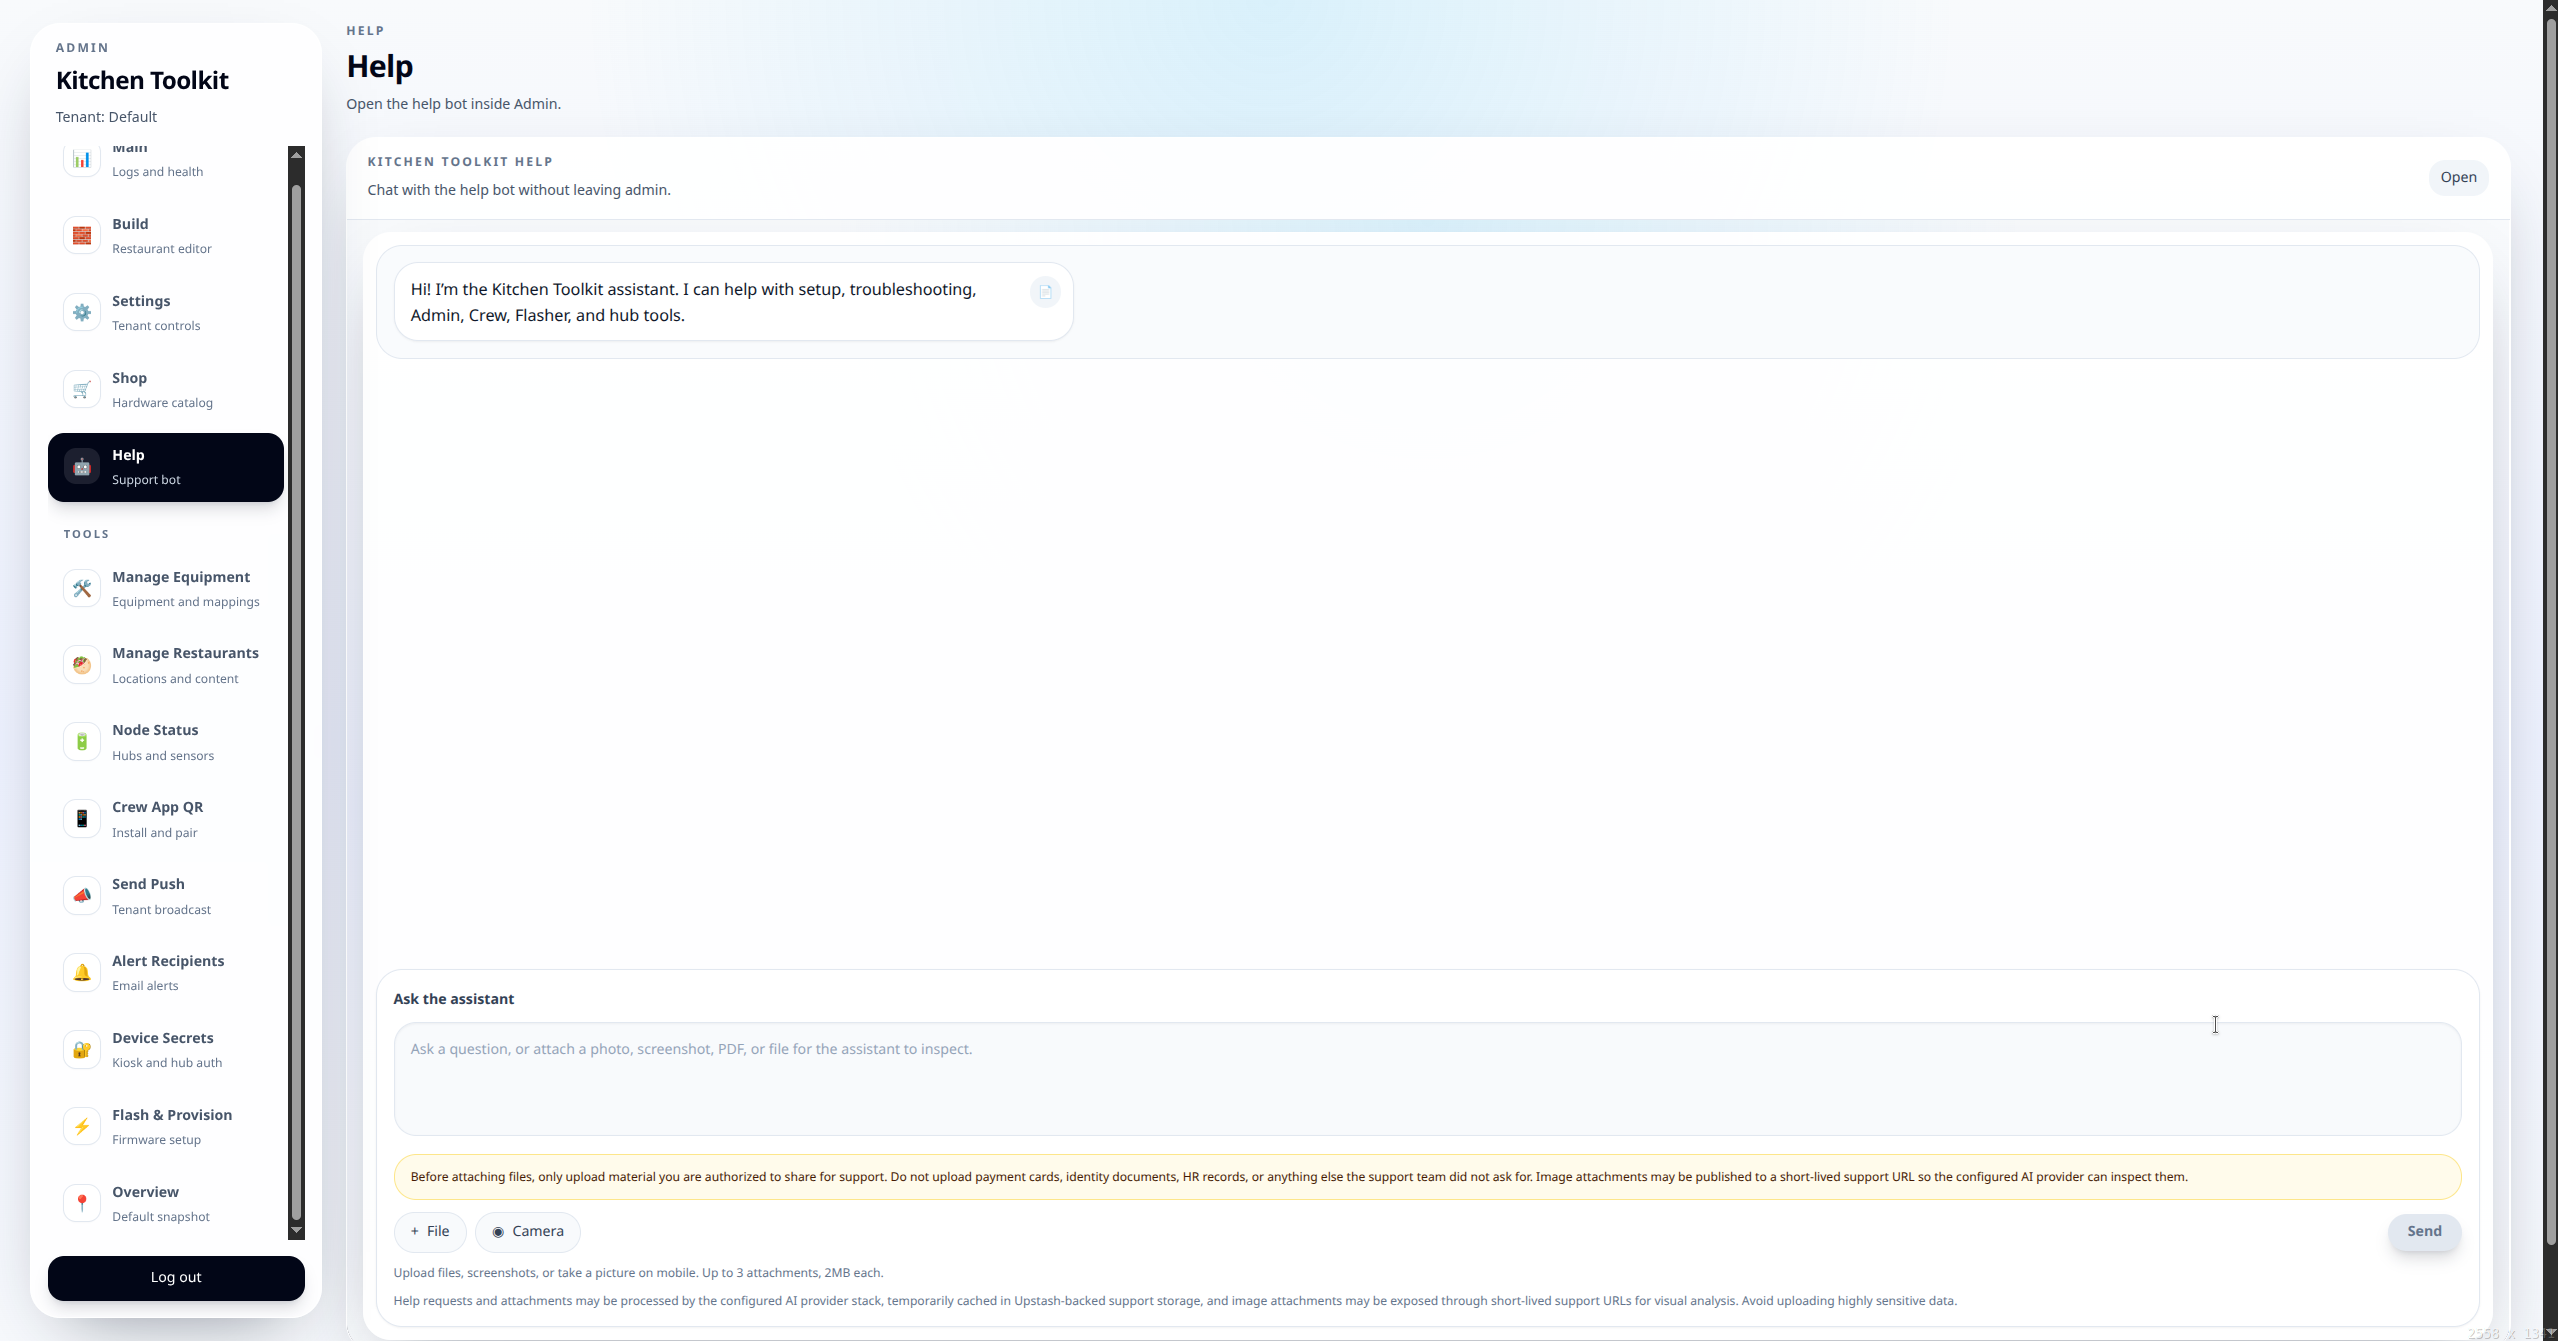Click the Alert Recipients bell icon
The width and height of the screenshot is (2558, 1341).
pos(82,973)
